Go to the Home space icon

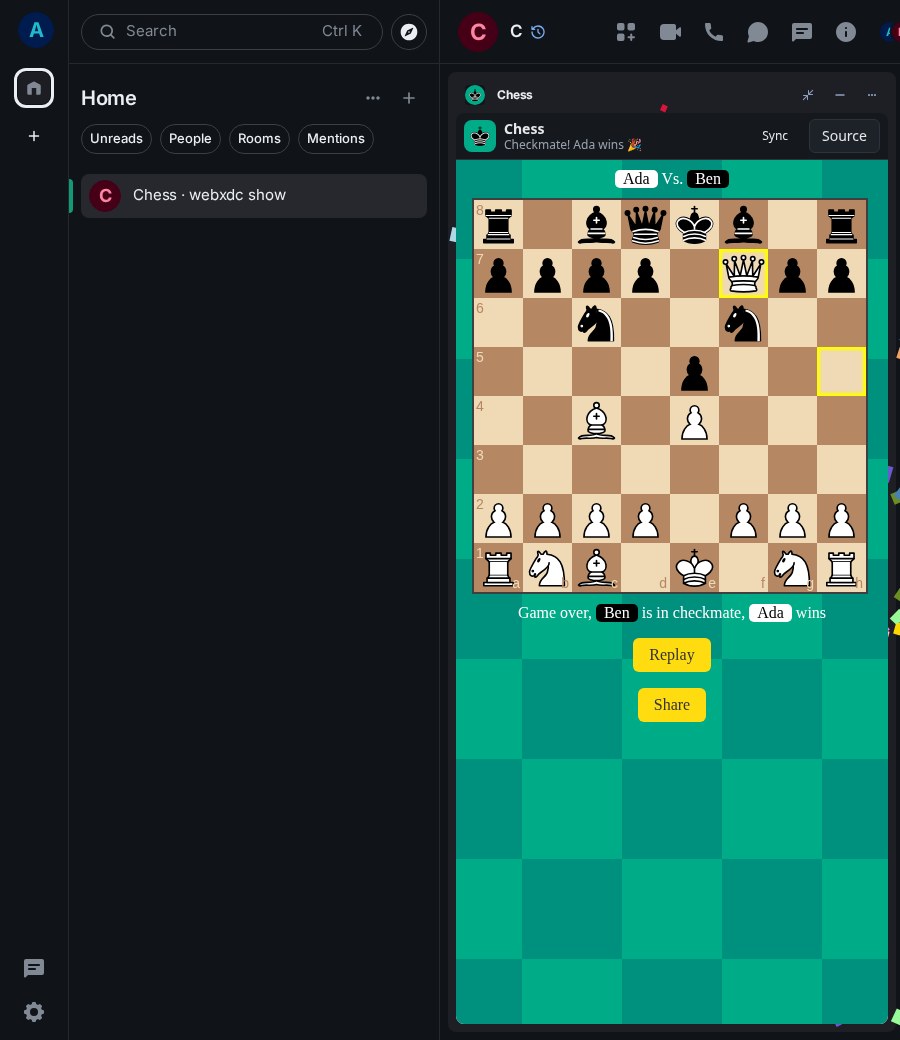pos(34,88)
